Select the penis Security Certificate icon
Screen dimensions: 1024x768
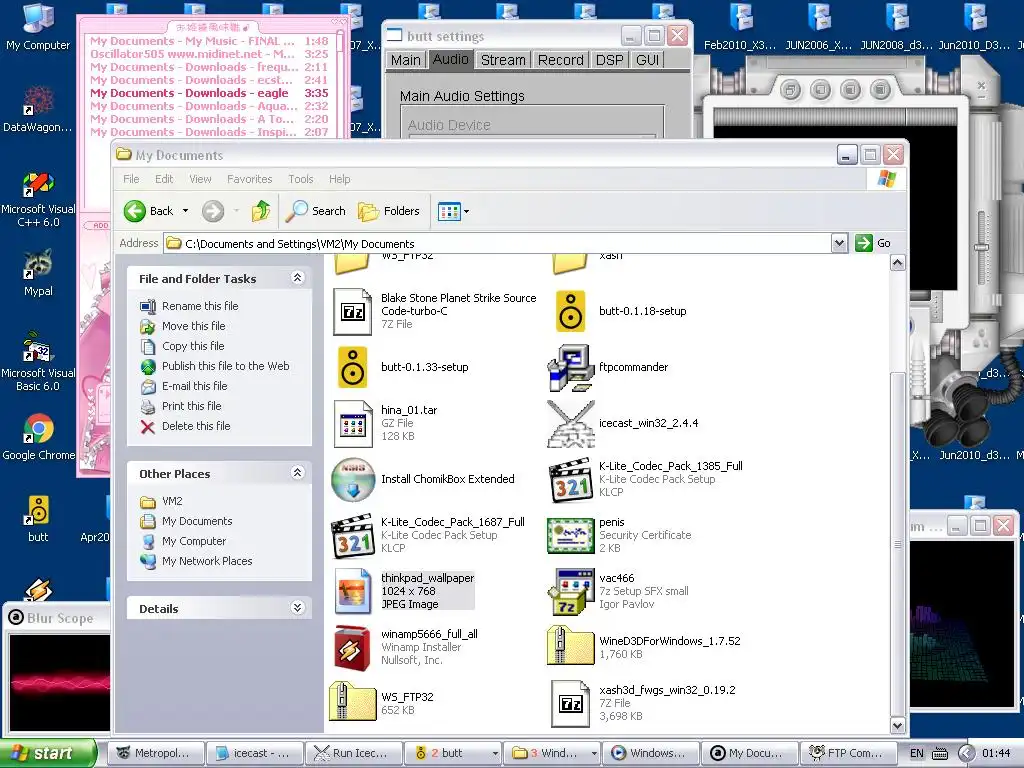click(571, 536)
